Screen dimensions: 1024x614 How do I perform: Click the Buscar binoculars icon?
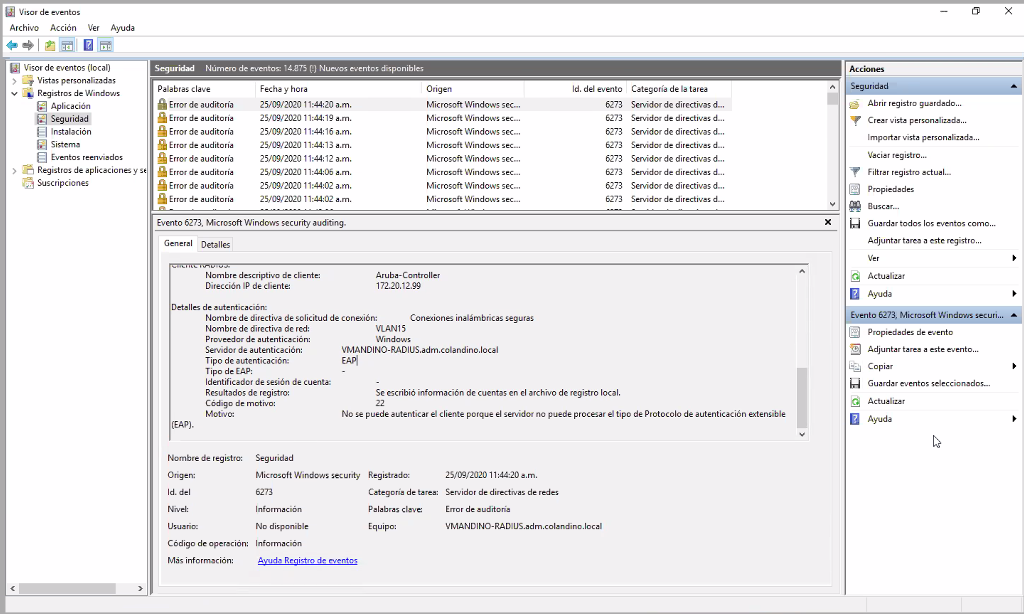(x=855, y=206)
